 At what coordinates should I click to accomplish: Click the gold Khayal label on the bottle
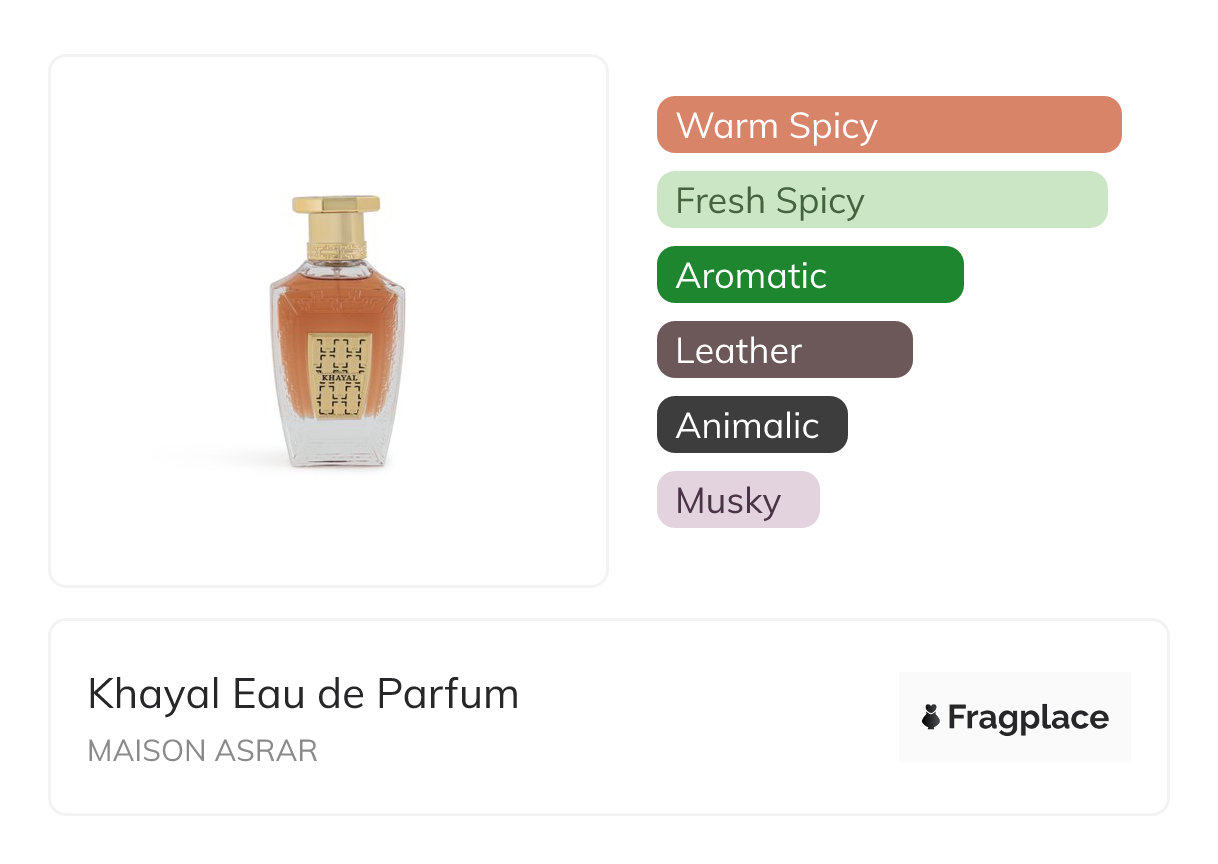click(339, 374)
